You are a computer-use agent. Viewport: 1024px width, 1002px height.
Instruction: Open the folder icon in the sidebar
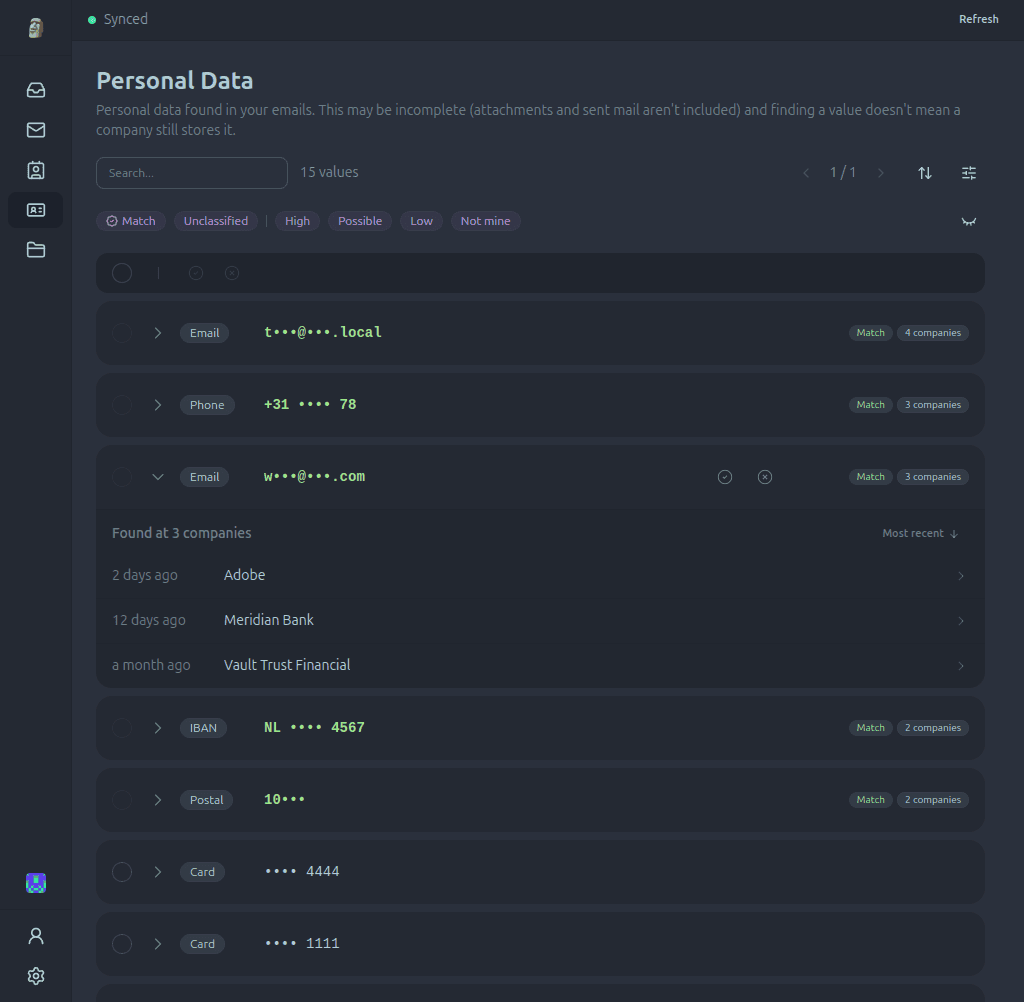[x=36, y=250]
